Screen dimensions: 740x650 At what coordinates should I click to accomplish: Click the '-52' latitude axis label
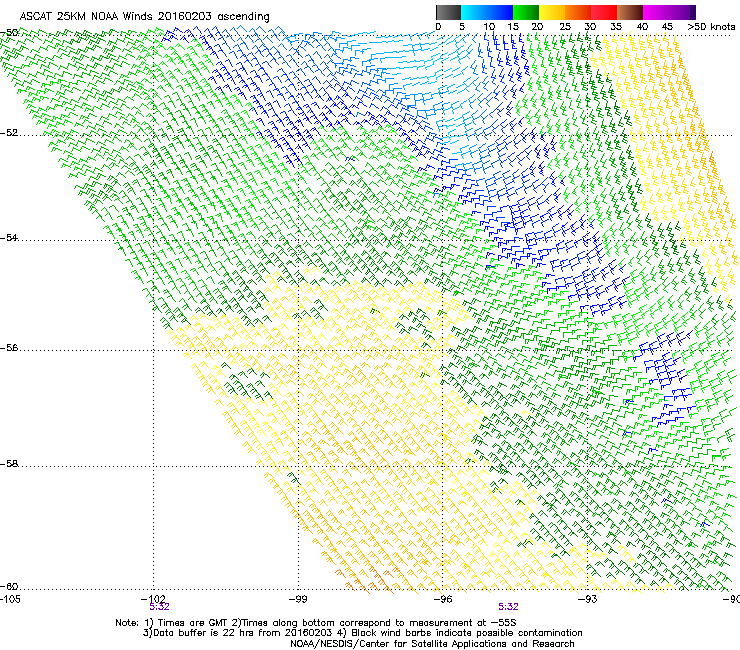tap(9, 133)
